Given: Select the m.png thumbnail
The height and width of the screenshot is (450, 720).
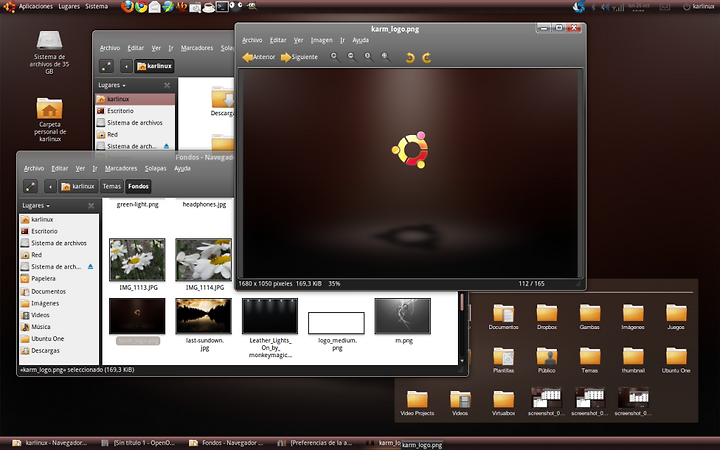Looking at the screenshot, I should tap(403, 316).
